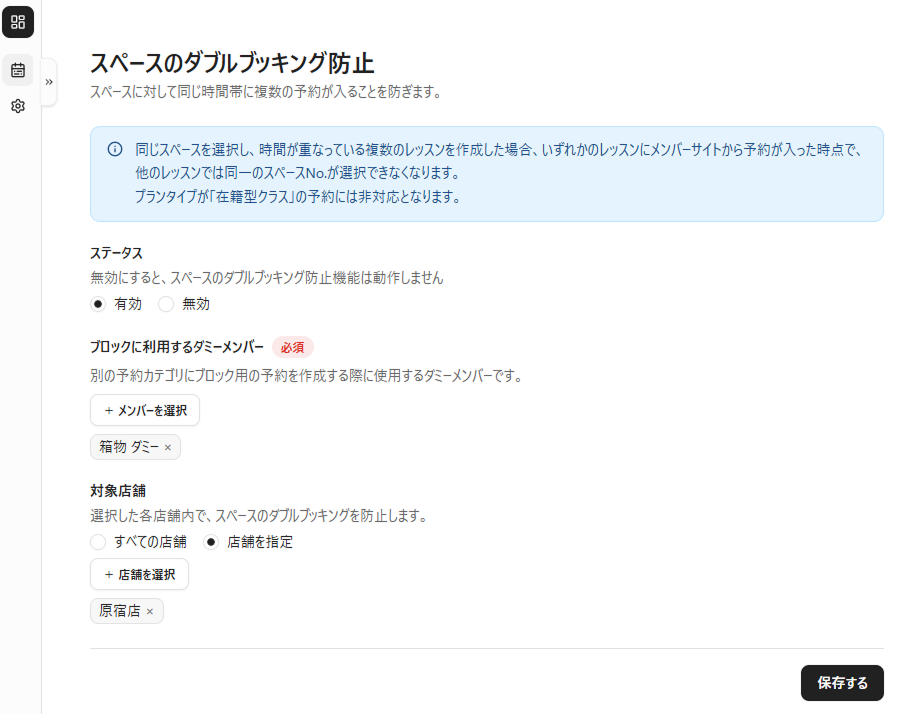Expand the sidebar with double-chevron
Viewport: 920px width, 714px height.
[x=49, y=82]
